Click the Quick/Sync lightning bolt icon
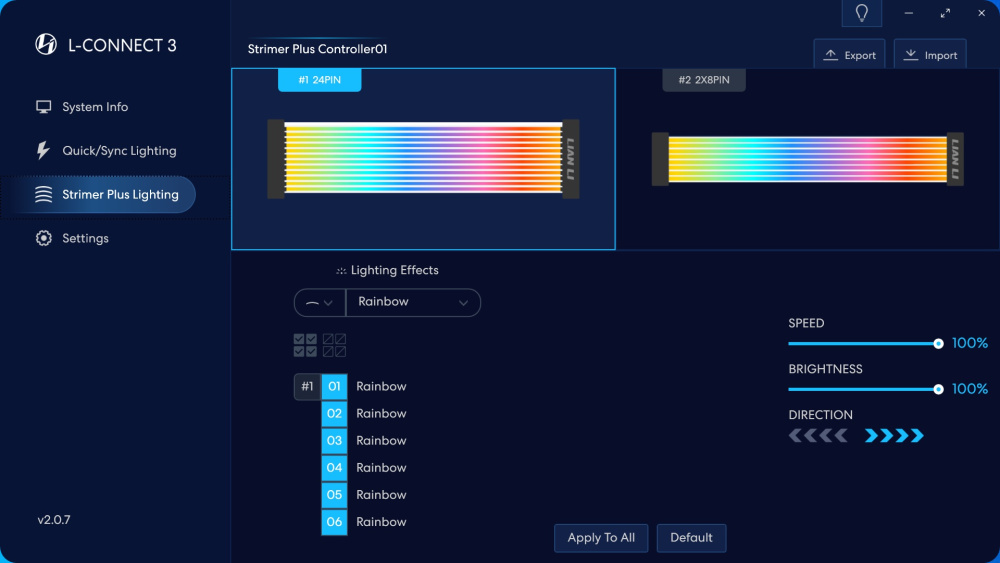Viewport: 1000px width, 563px height. coord(43,150)
